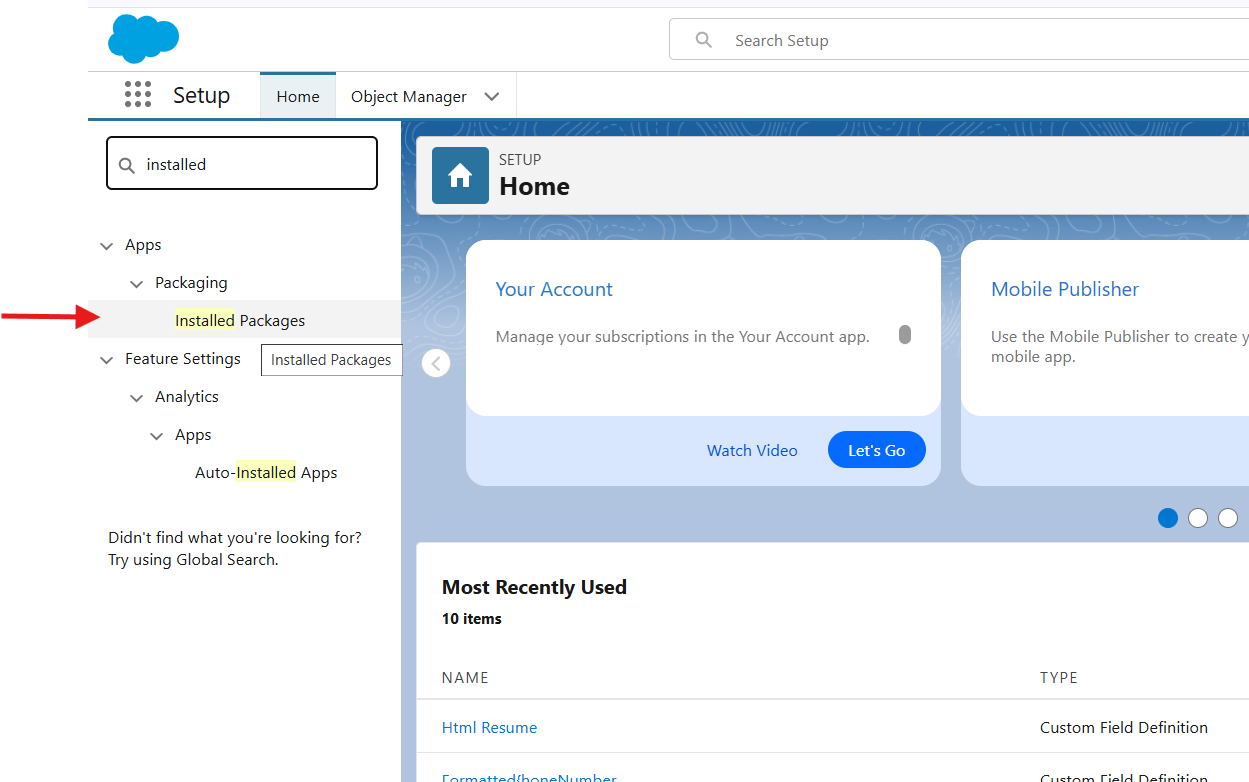Click the Most Recently Used heading
This screenshot has width=1249, height=782.
tap(534, 587)
